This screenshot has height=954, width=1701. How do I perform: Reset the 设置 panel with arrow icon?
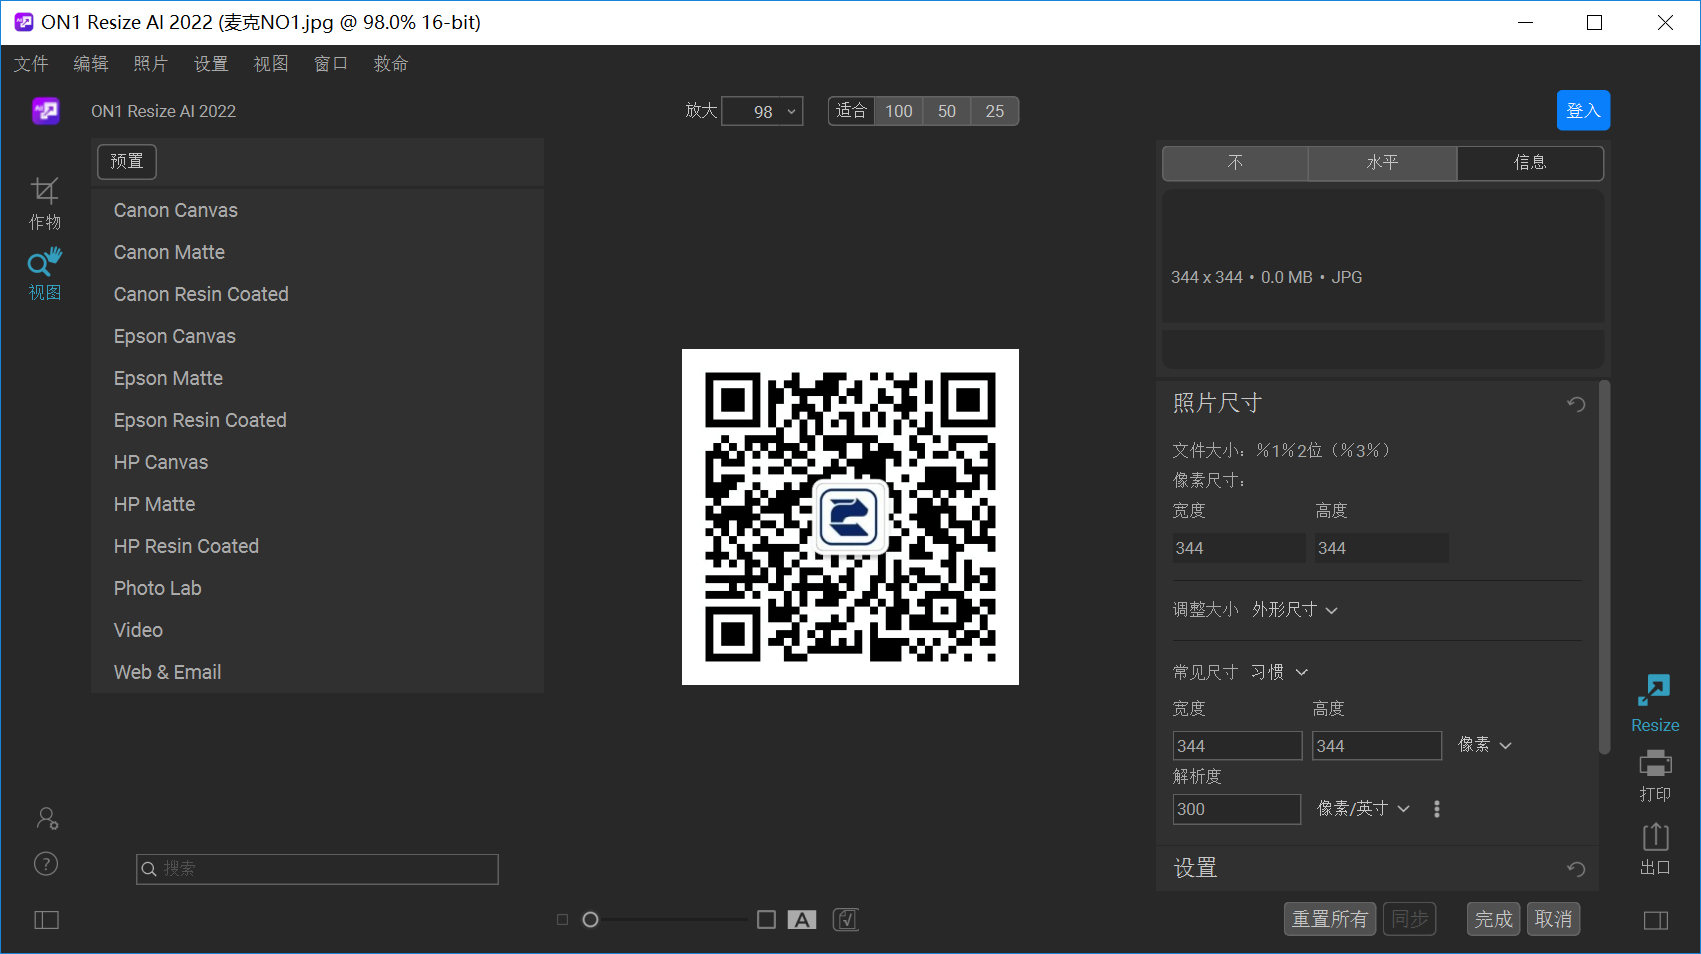[1576, 869]
